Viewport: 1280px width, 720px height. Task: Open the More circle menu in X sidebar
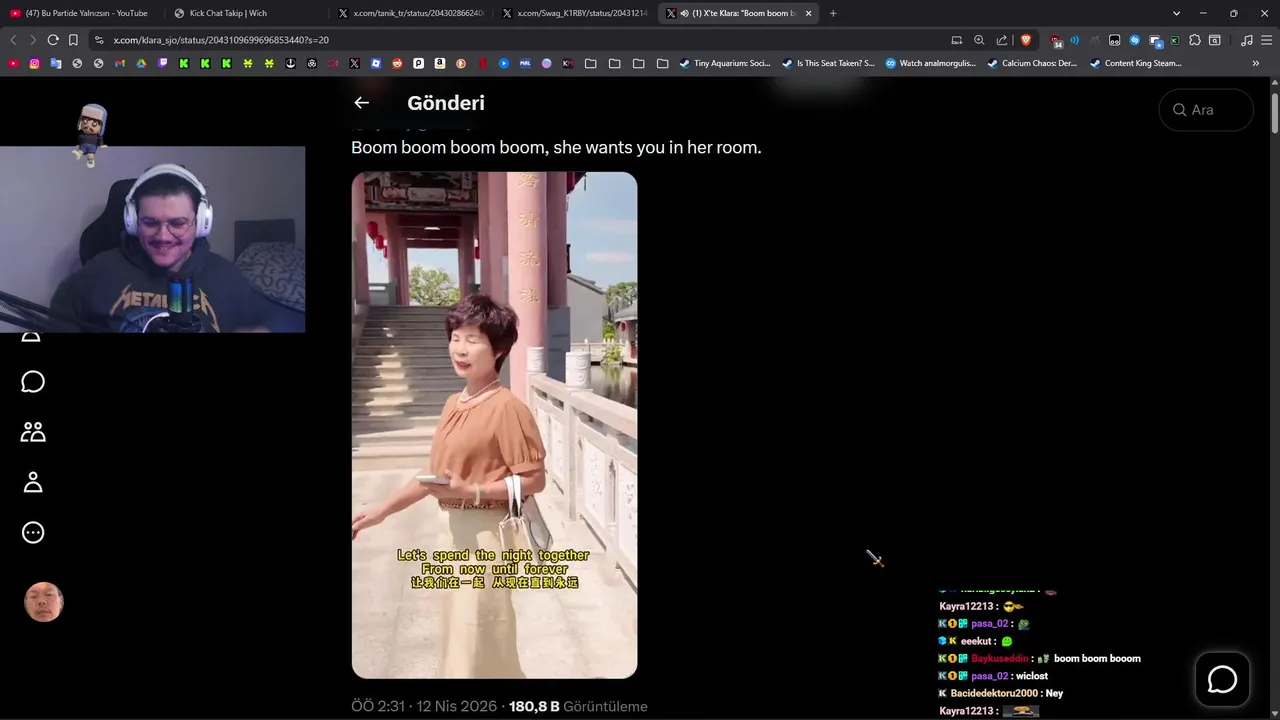coord(33,532)
